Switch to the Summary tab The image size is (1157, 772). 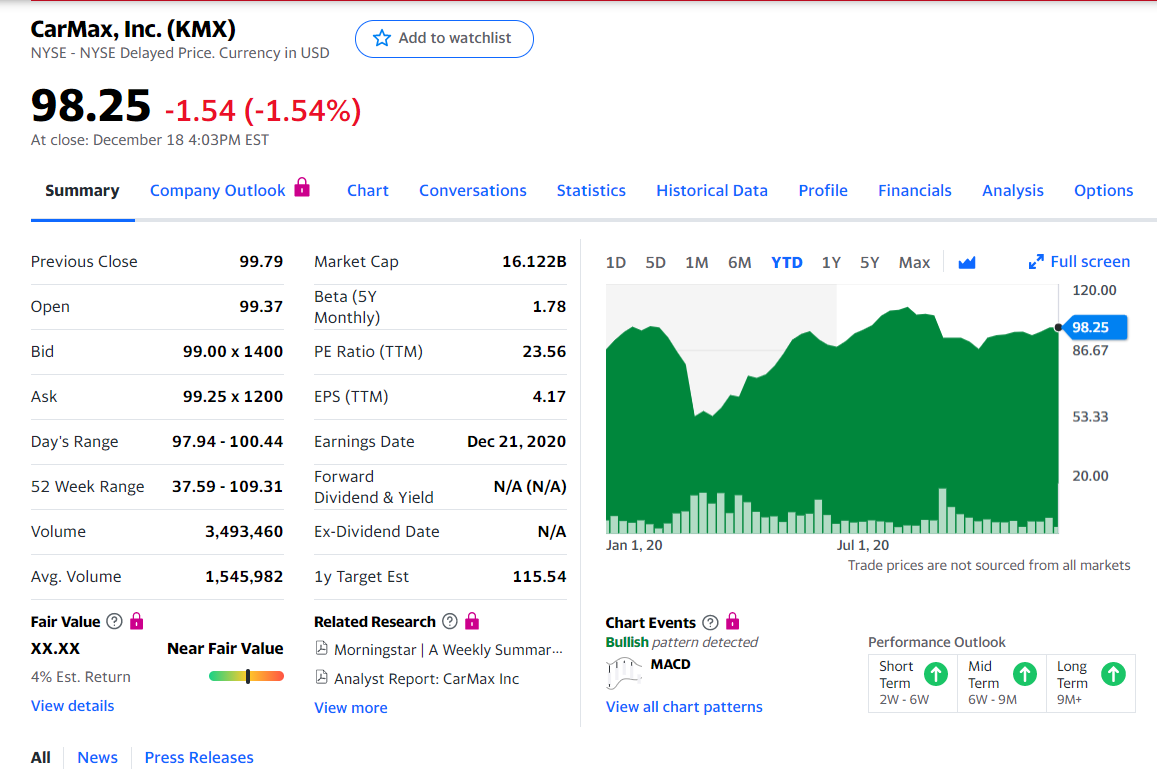(x=82, y=190)
